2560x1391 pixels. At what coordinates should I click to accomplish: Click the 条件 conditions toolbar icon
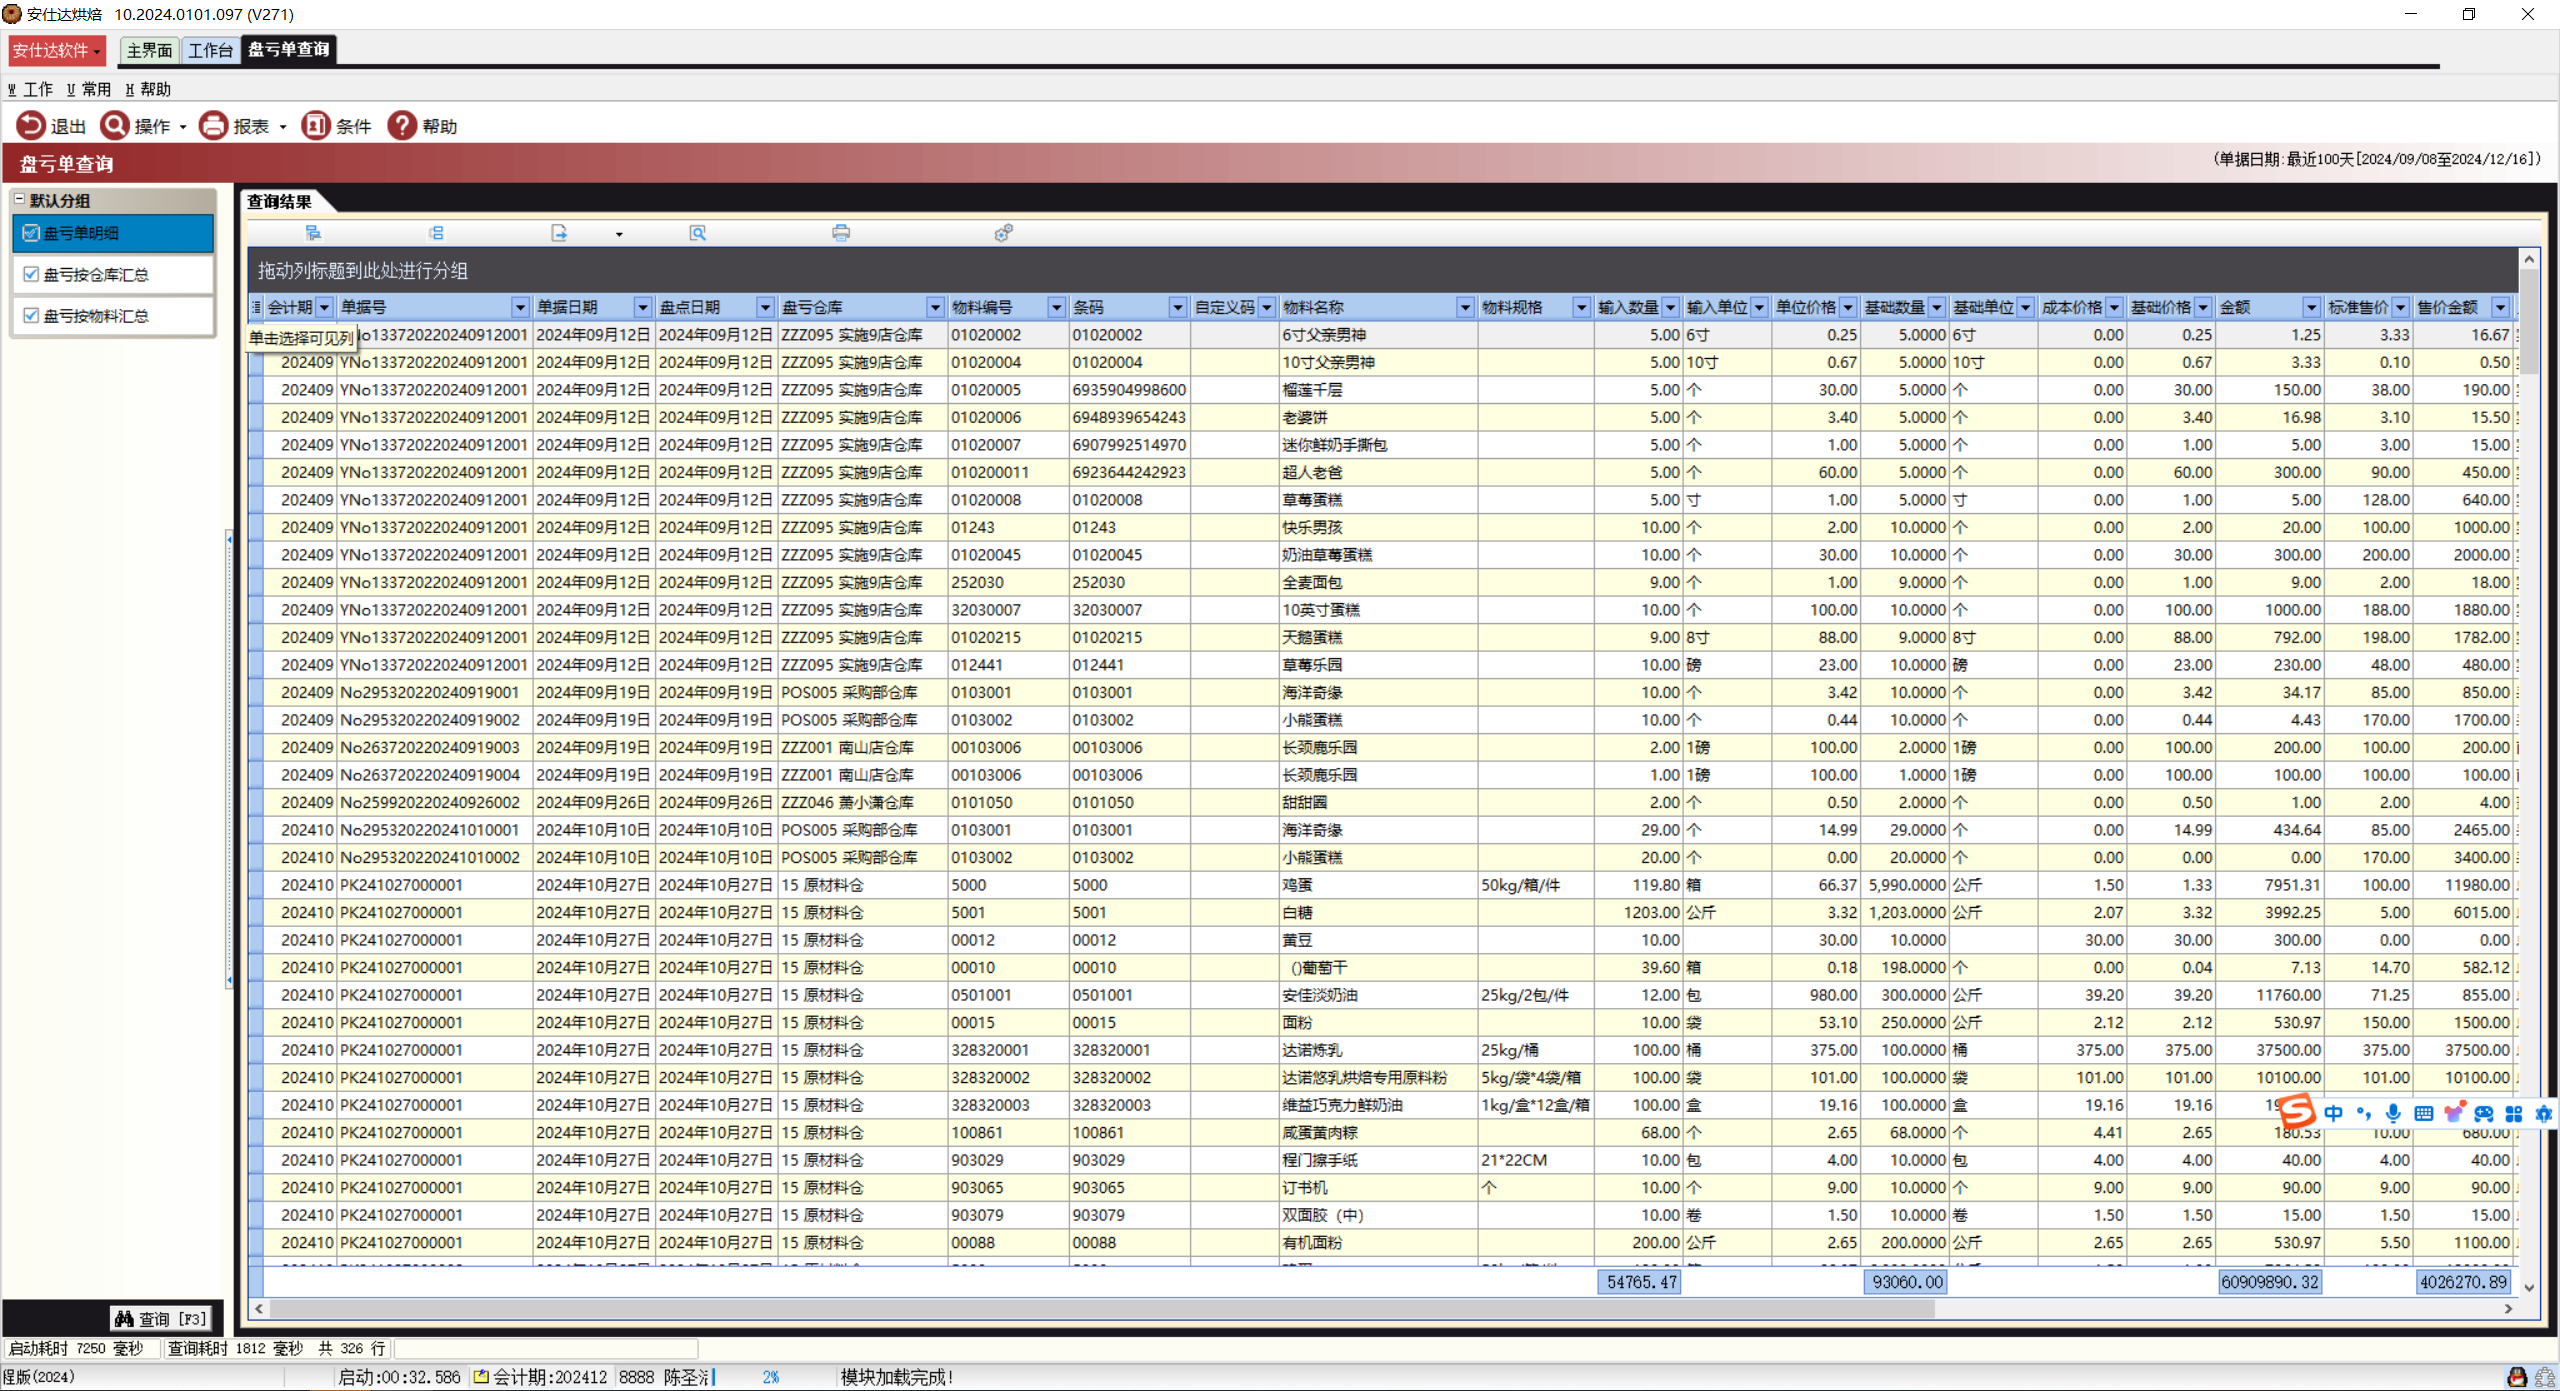[x=315, y=126]
